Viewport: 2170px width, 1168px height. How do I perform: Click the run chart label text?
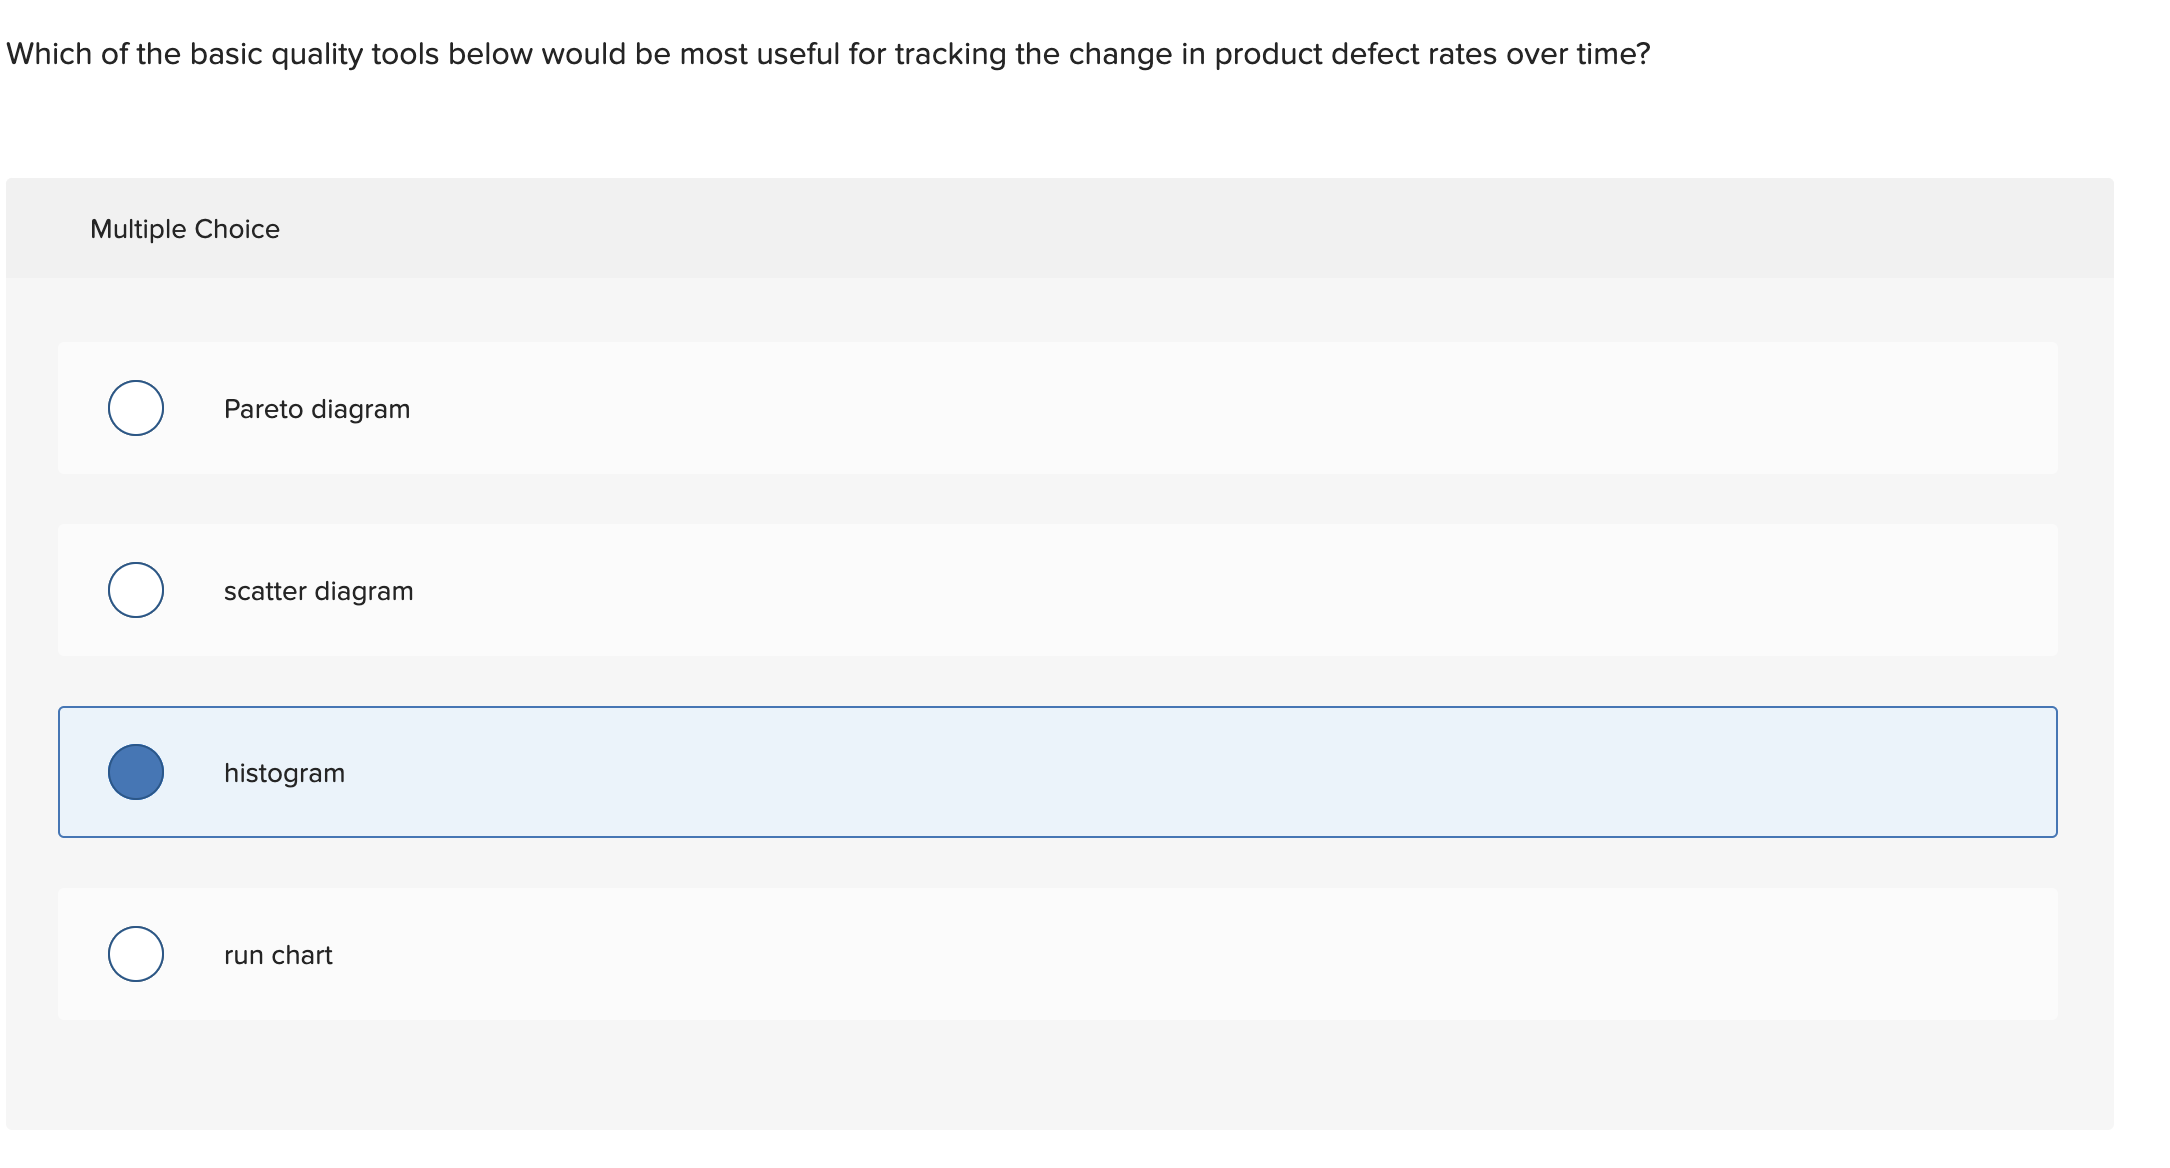pyautogui.click(x=278, y=954)
